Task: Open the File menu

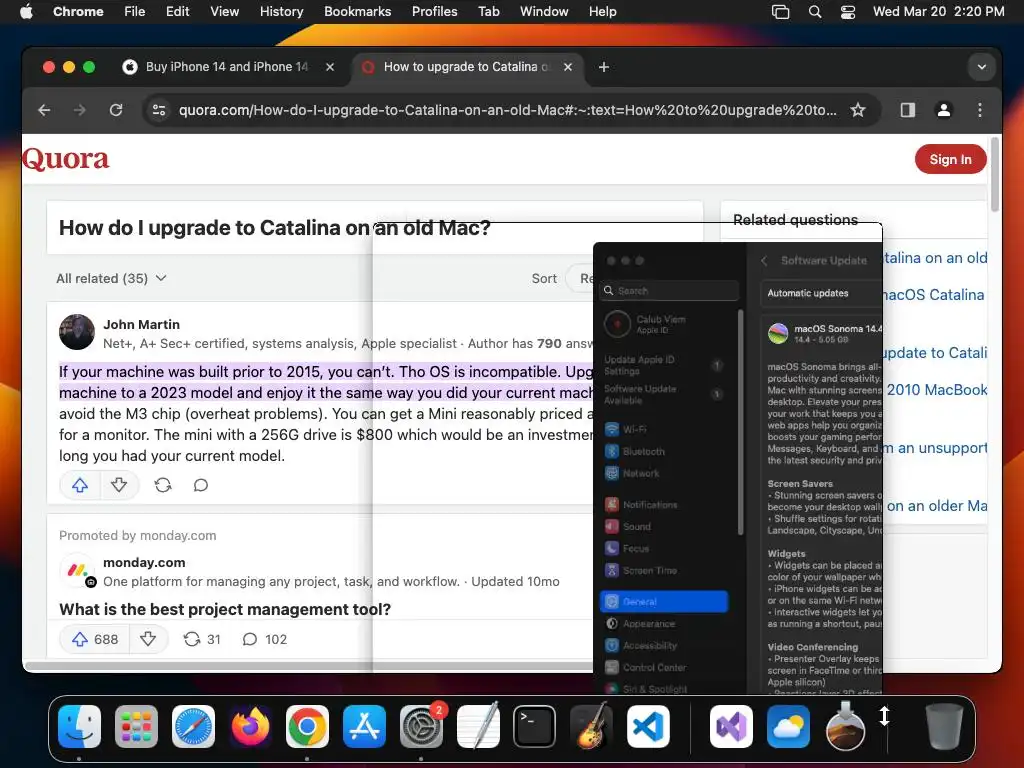Action: coord(135,12)
